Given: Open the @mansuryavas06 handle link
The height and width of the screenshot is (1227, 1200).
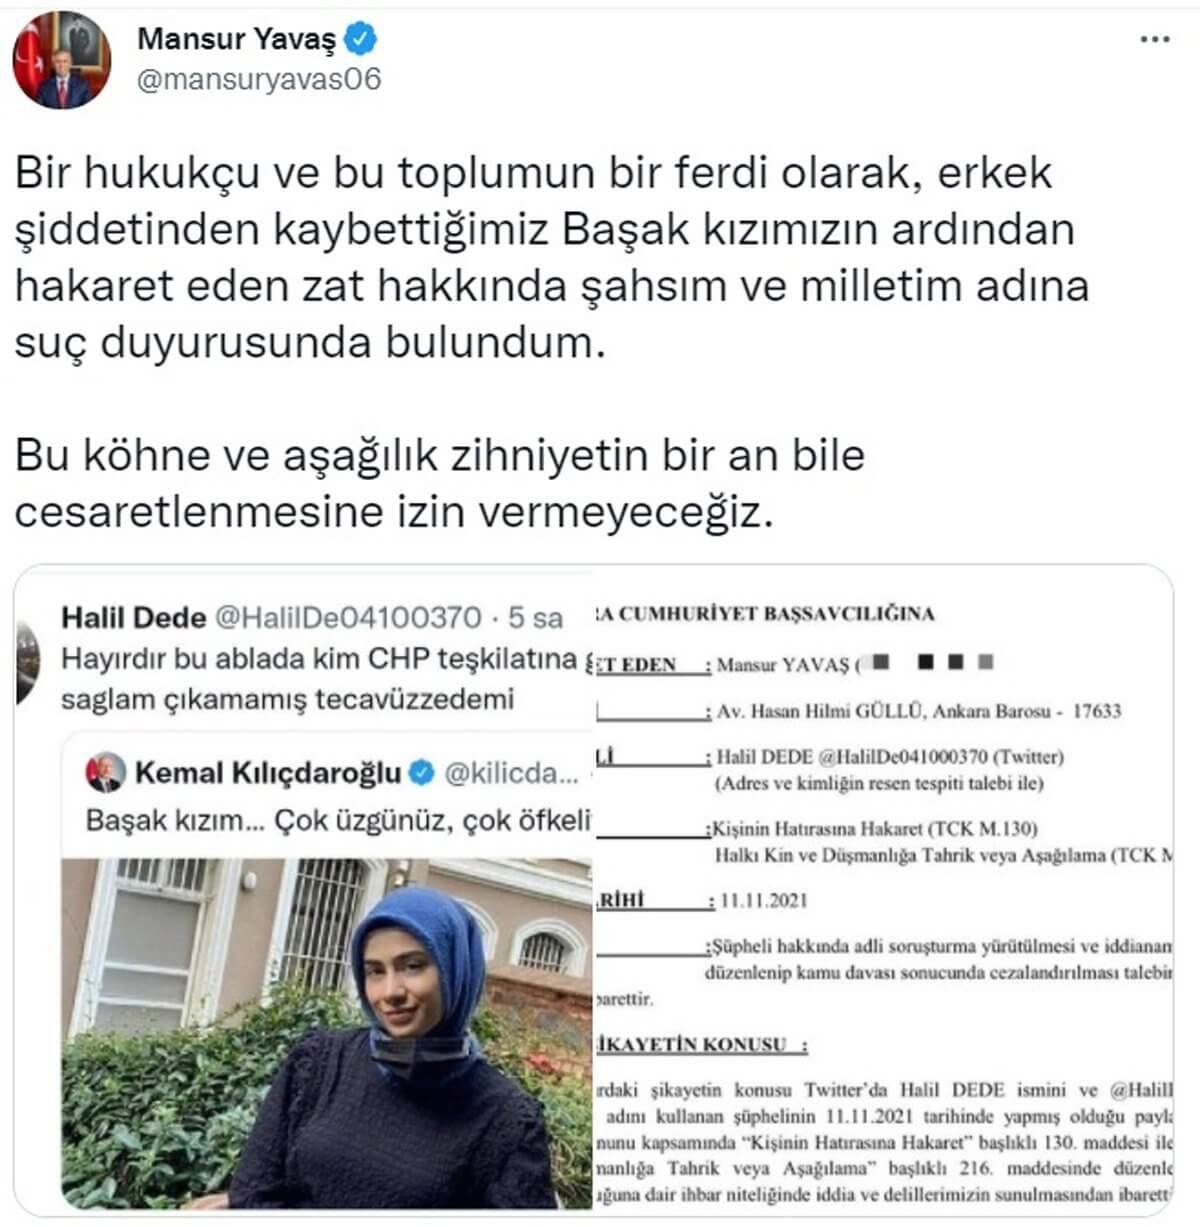Looking at the screenshot, I should 259,79.
